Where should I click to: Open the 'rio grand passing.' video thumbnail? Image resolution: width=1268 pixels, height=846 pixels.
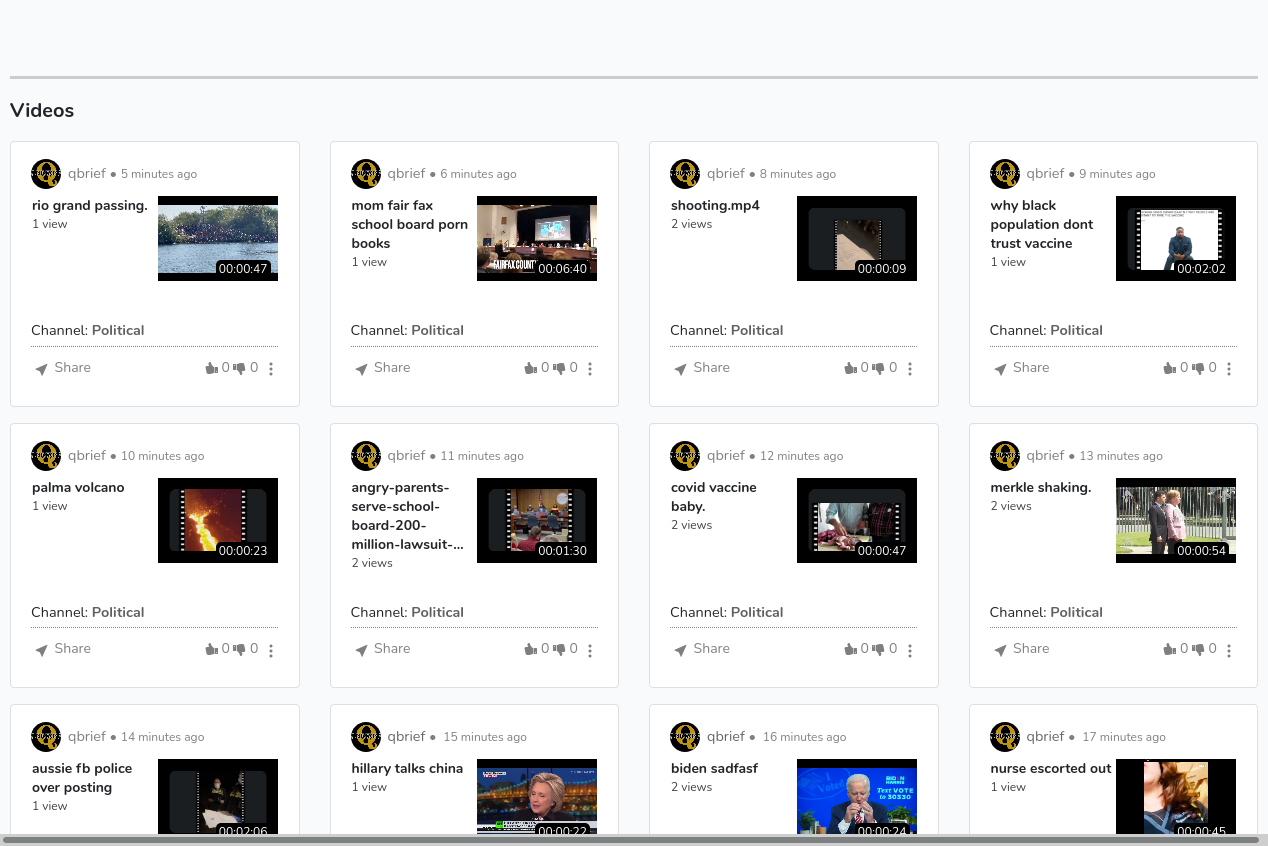click(218, 238)
